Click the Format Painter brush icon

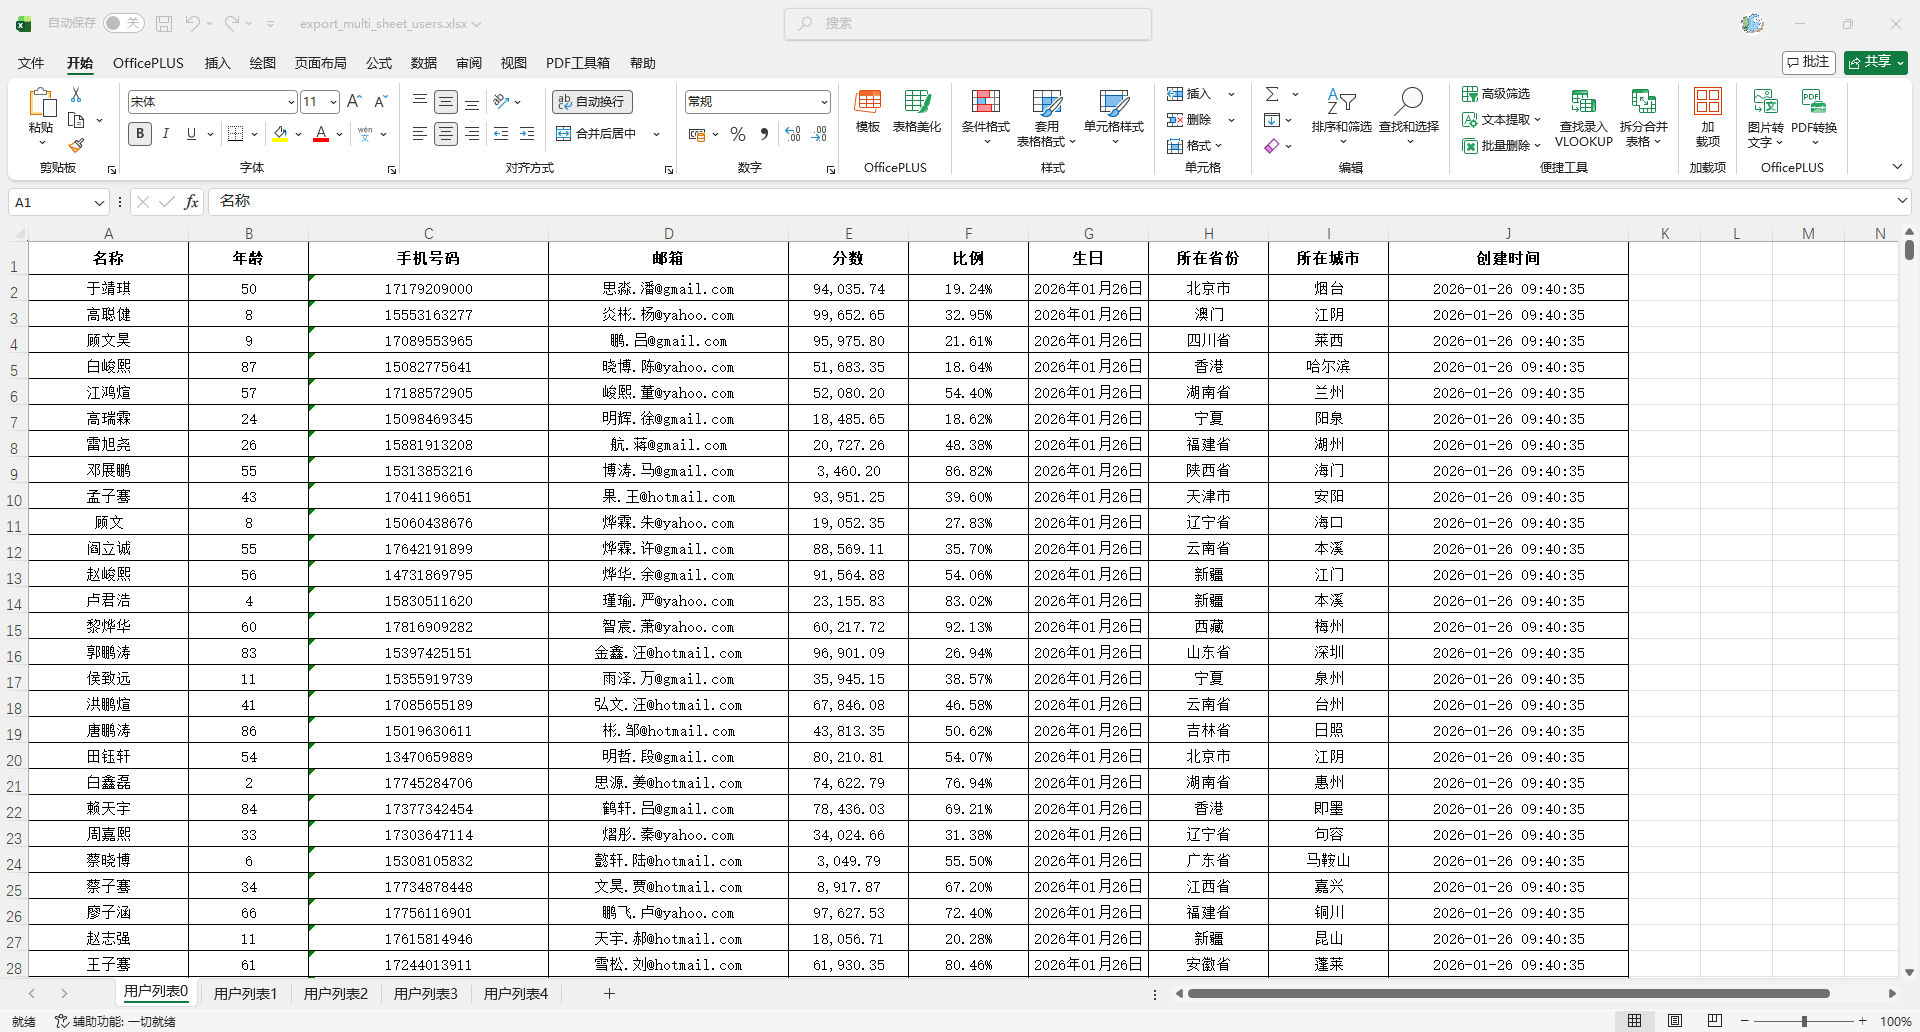(76, 145)
